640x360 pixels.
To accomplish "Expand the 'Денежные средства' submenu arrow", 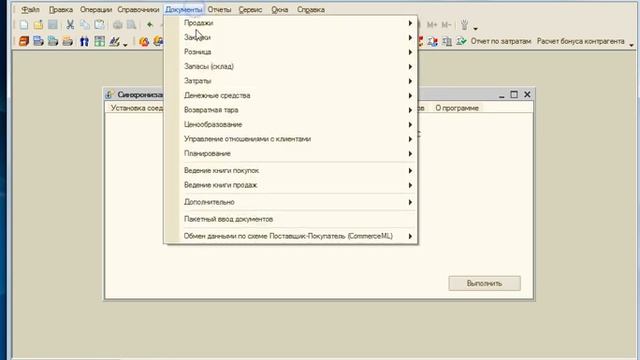I will click(x=410, y=96).
